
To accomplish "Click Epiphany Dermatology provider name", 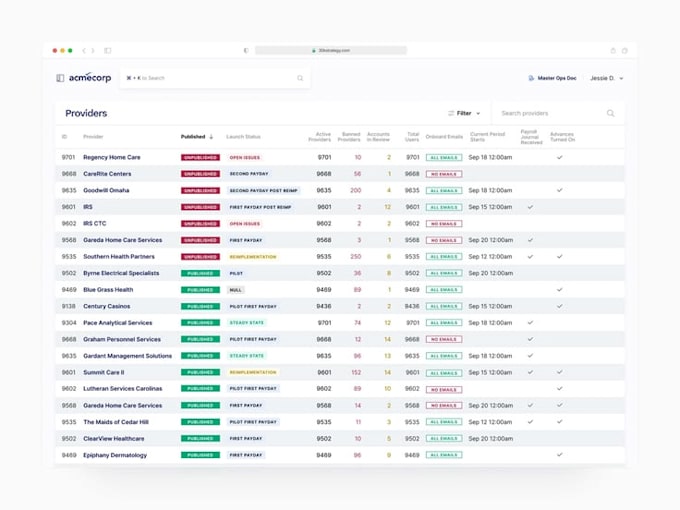I will tap(115, 455).
